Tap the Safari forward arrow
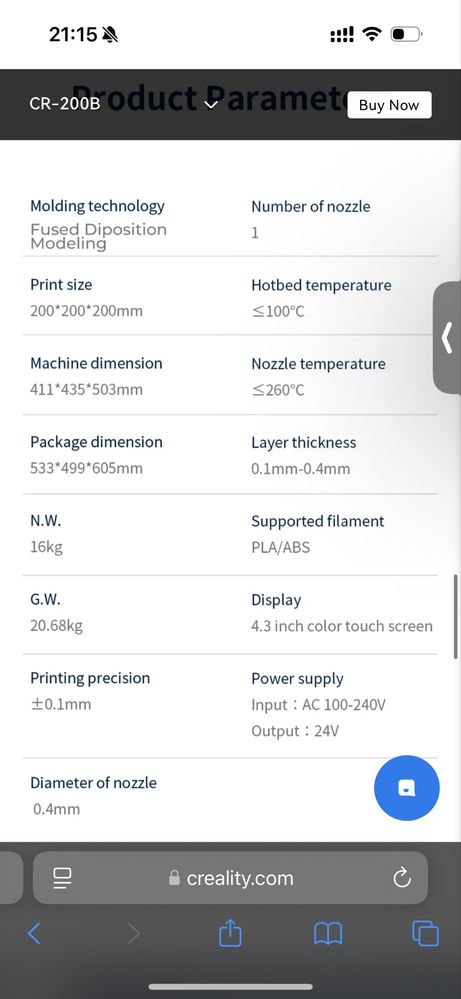Screen dimensions: 461x999 134,934
